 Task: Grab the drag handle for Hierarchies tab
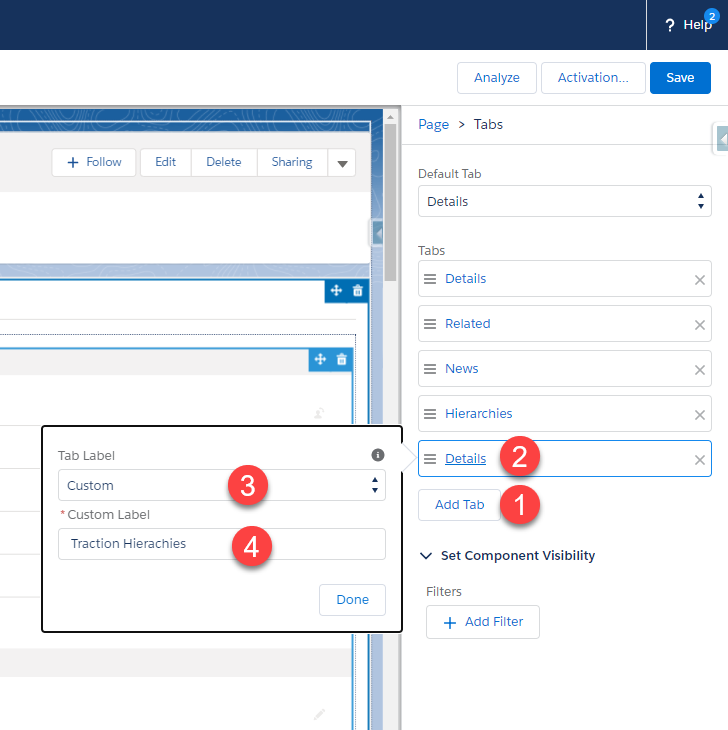430,414
